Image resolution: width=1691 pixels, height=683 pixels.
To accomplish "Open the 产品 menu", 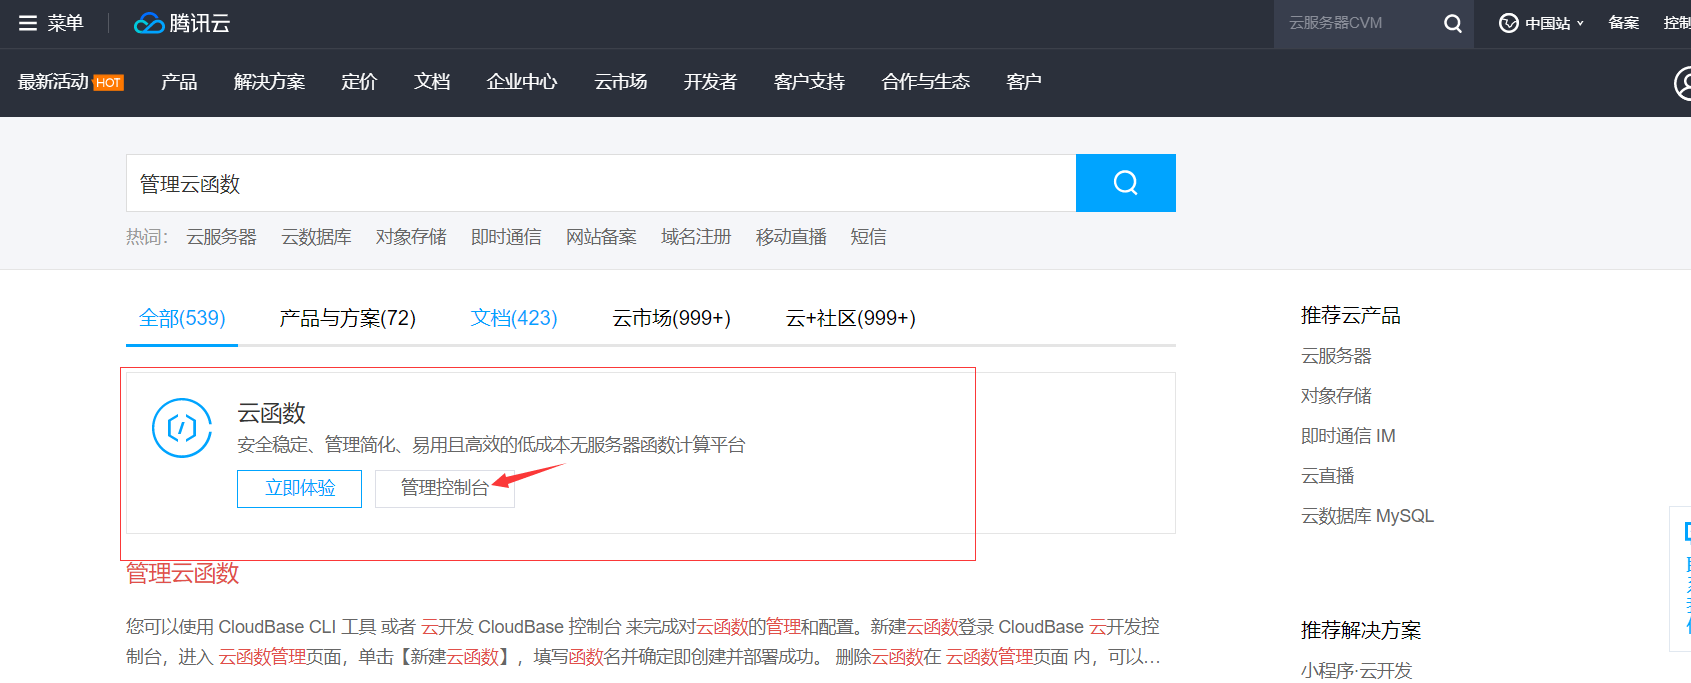I will [x=179, y=82].
